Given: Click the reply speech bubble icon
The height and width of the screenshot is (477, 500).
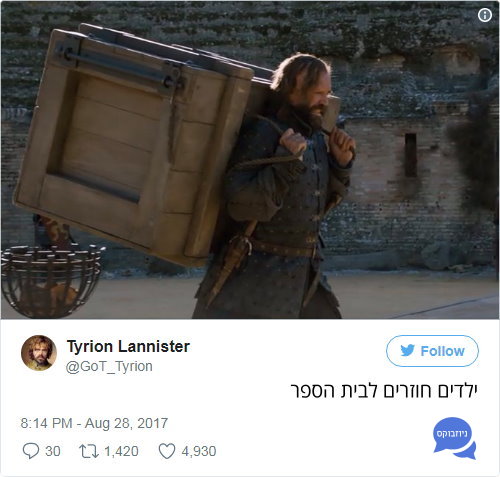Looking at the screenshot, I should (x=31, y=451).
